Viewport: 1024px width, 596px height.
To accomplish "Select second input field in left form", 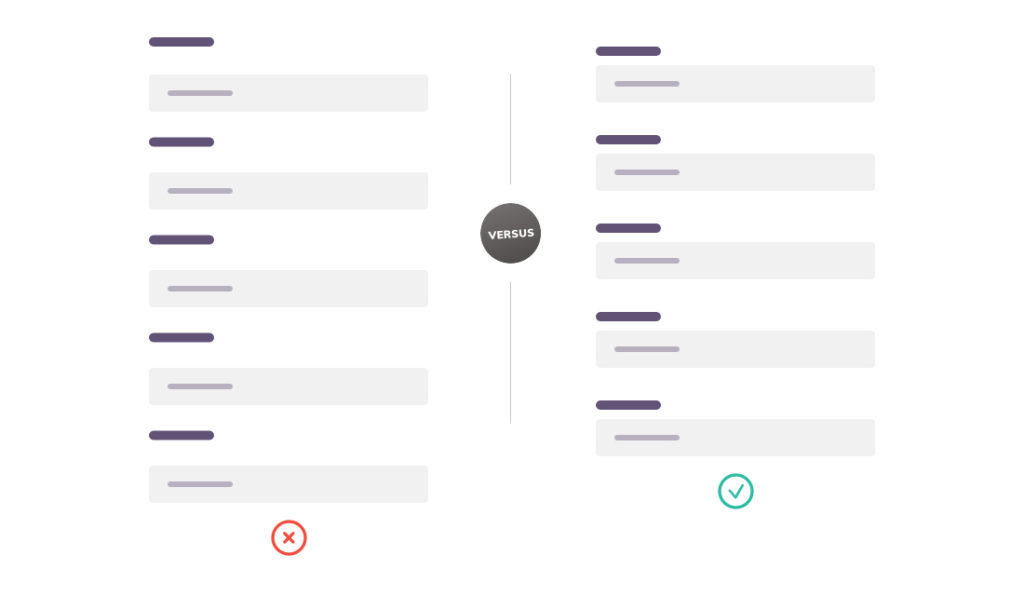I will pyautogui.click(x=289, y=191).
